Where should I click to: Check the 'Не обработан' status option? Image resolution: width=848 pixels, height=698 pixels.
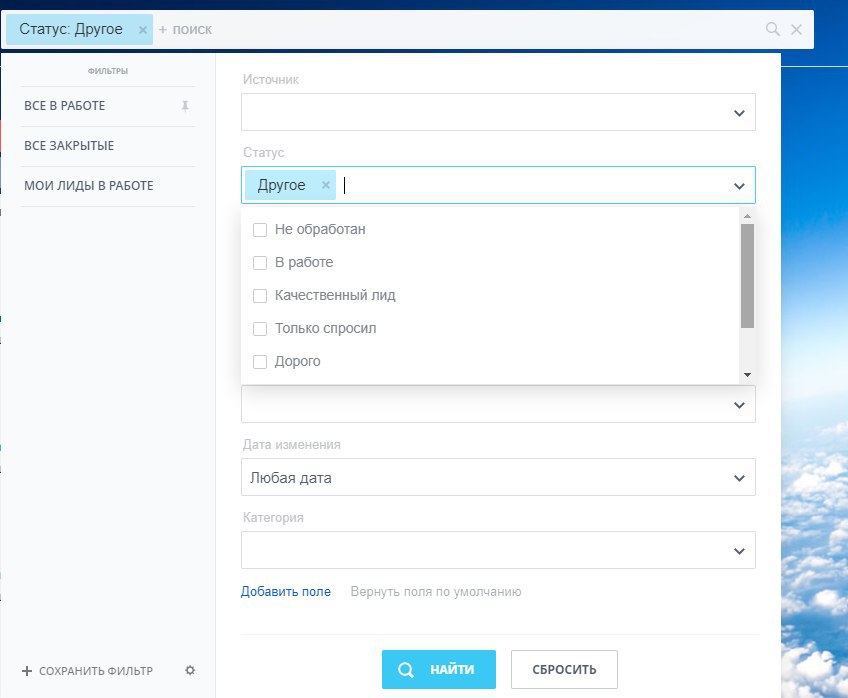click(260, 230)
